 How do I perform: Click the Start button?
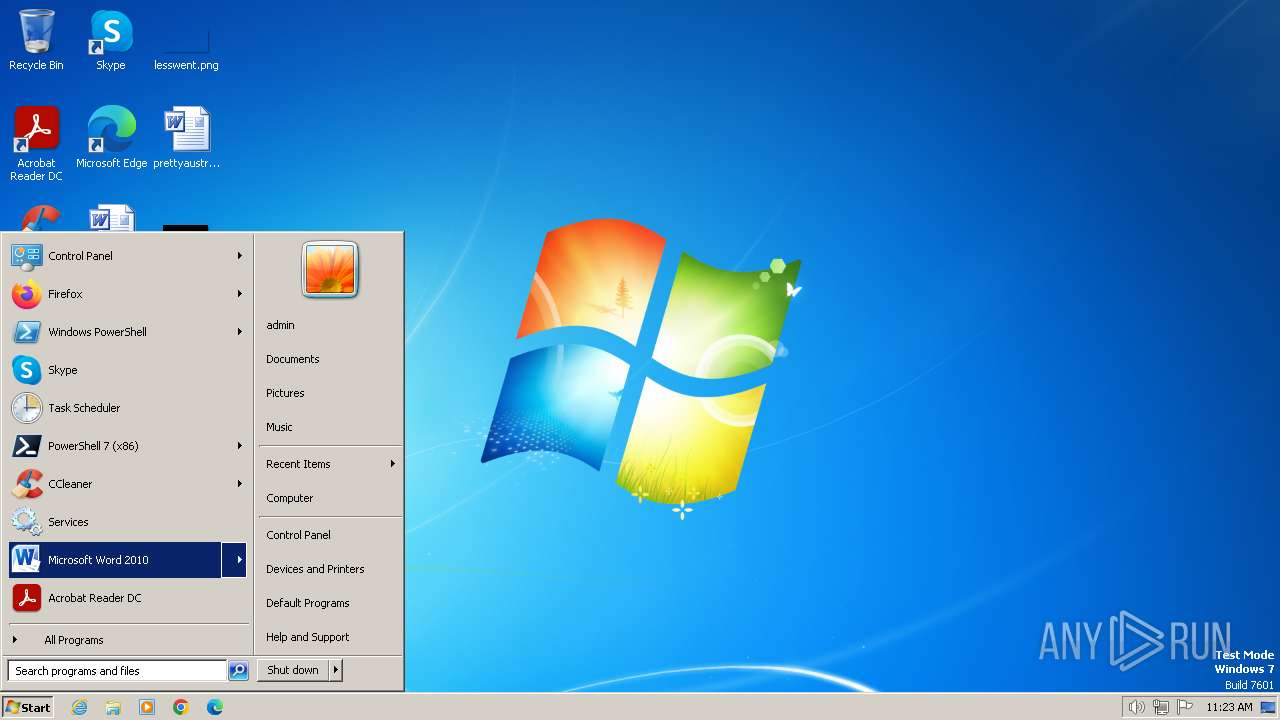[x=28, y=707]
